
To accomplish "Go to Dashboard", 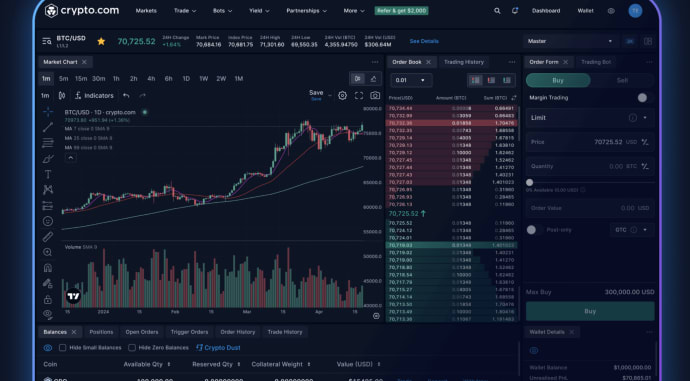I will [546, 11].
